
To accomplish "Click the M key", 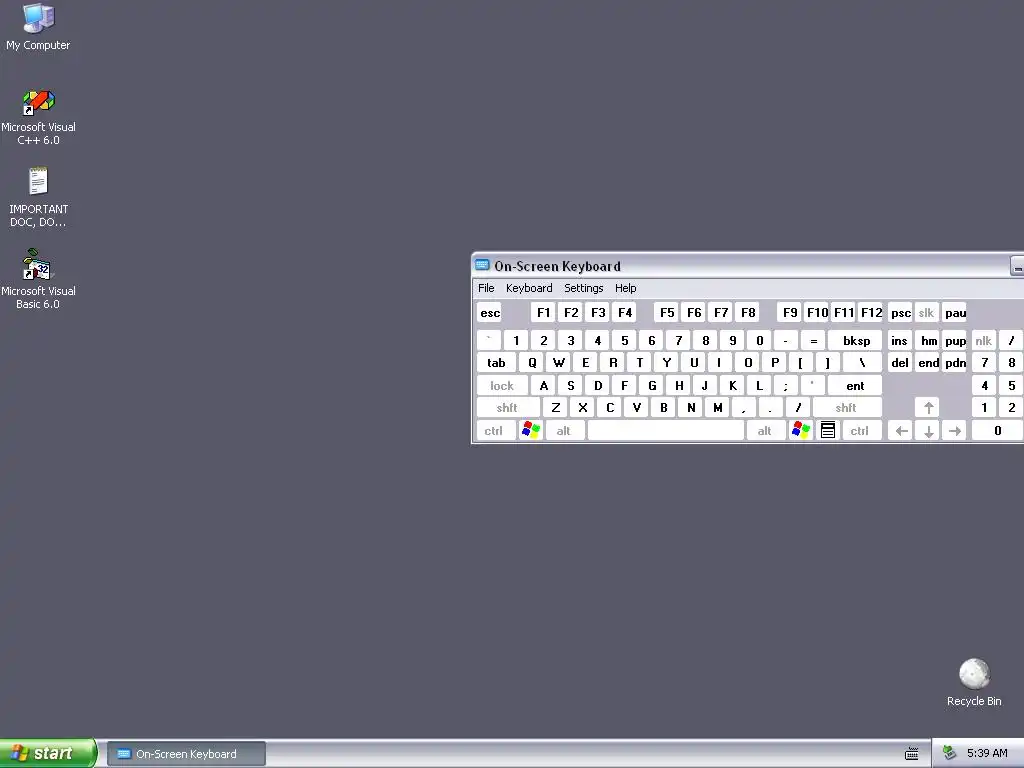I will tap(717, 408).
